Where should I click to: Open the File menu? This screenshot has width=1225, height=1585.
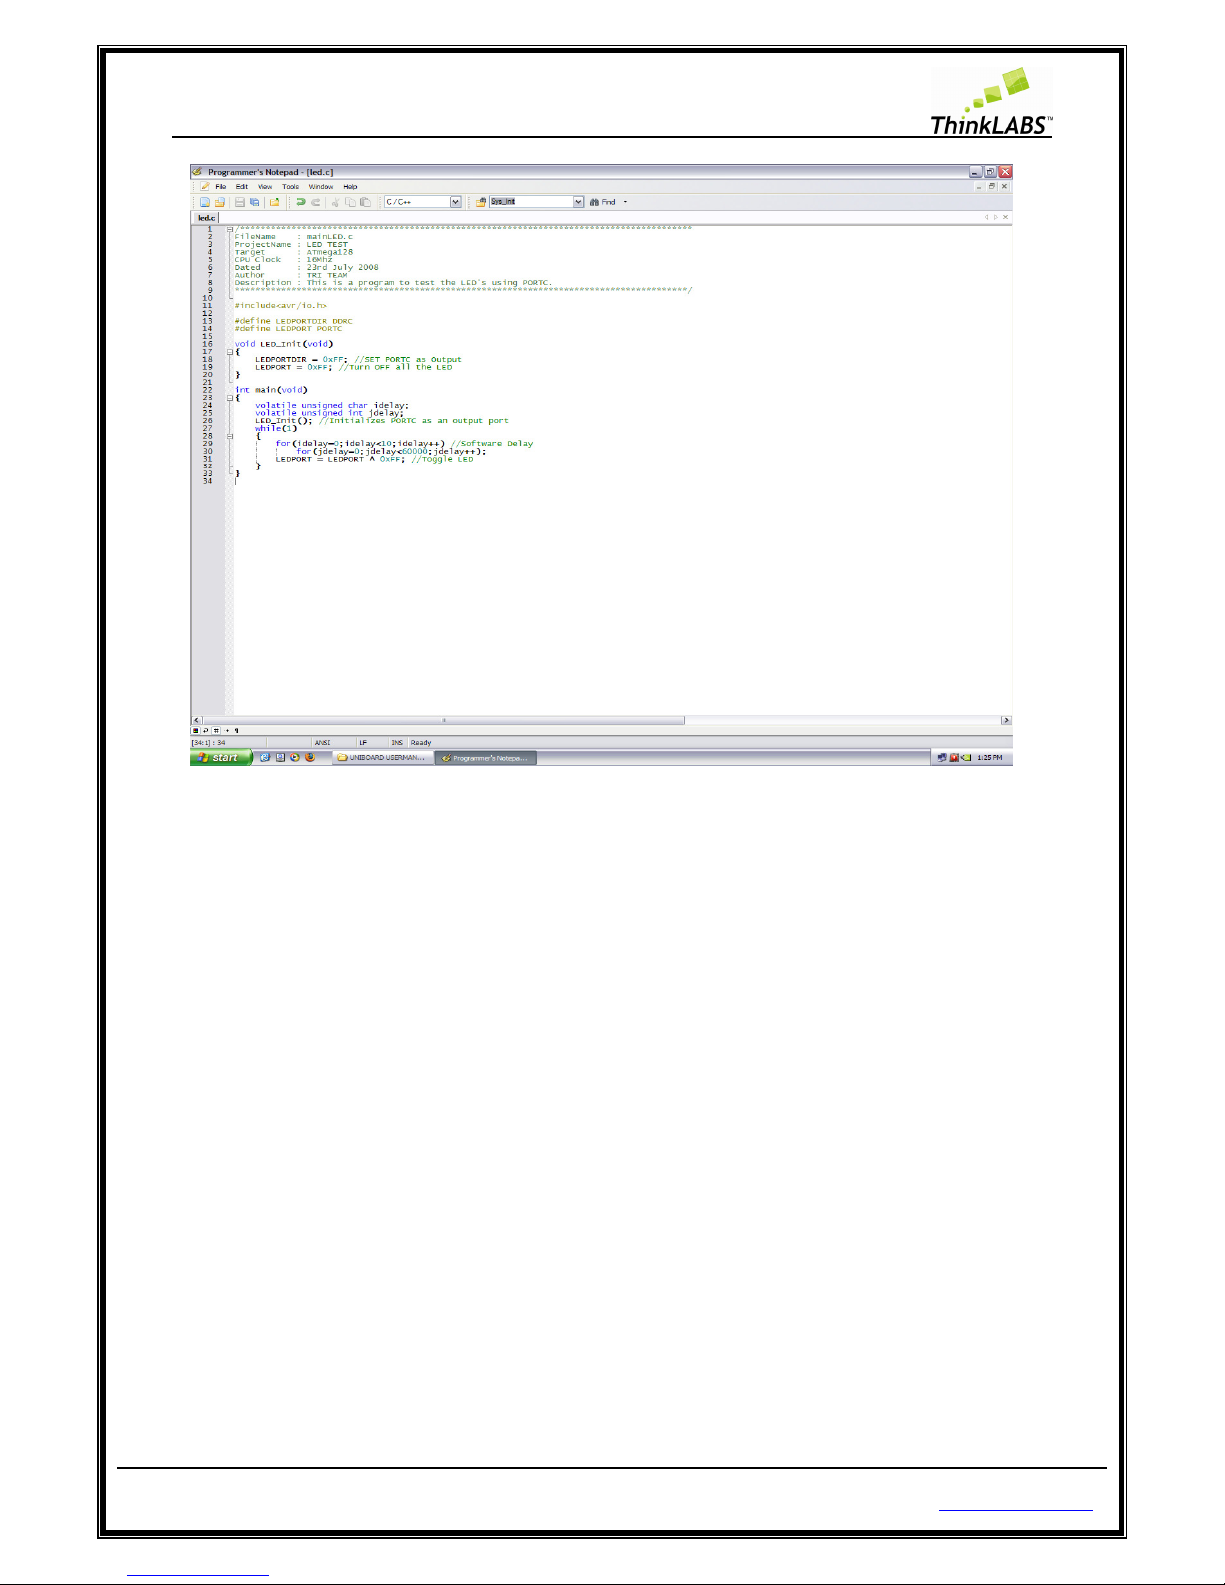tap(221, 187)
